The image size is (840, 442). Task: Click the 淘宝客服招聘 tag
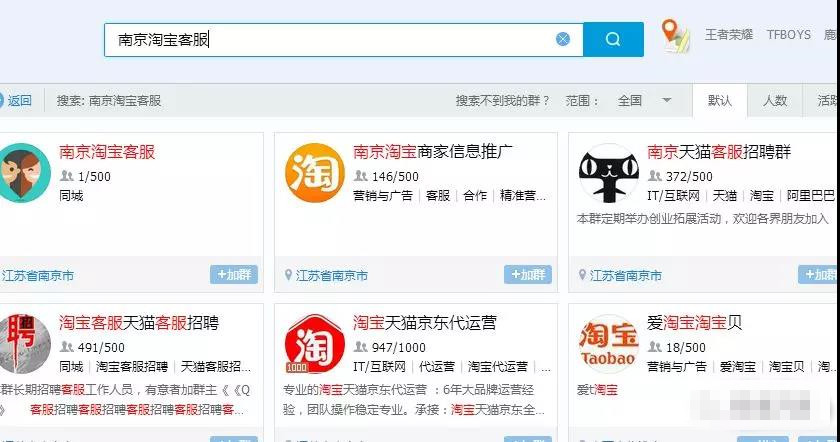tap(132, 366)
